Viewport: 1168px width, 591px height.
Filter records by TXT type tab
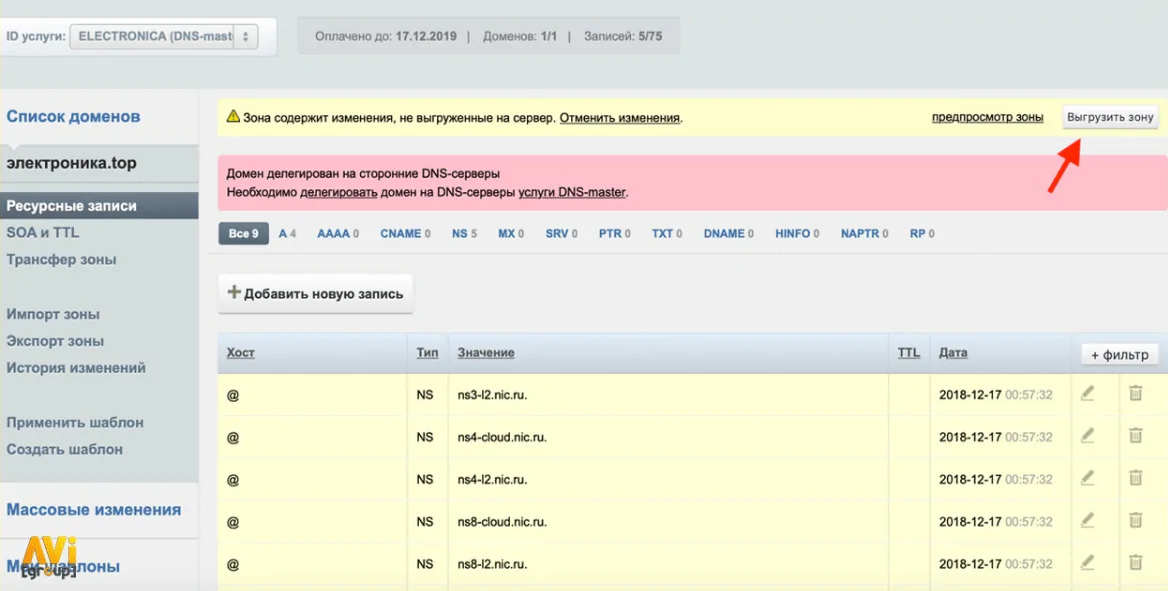667,233
